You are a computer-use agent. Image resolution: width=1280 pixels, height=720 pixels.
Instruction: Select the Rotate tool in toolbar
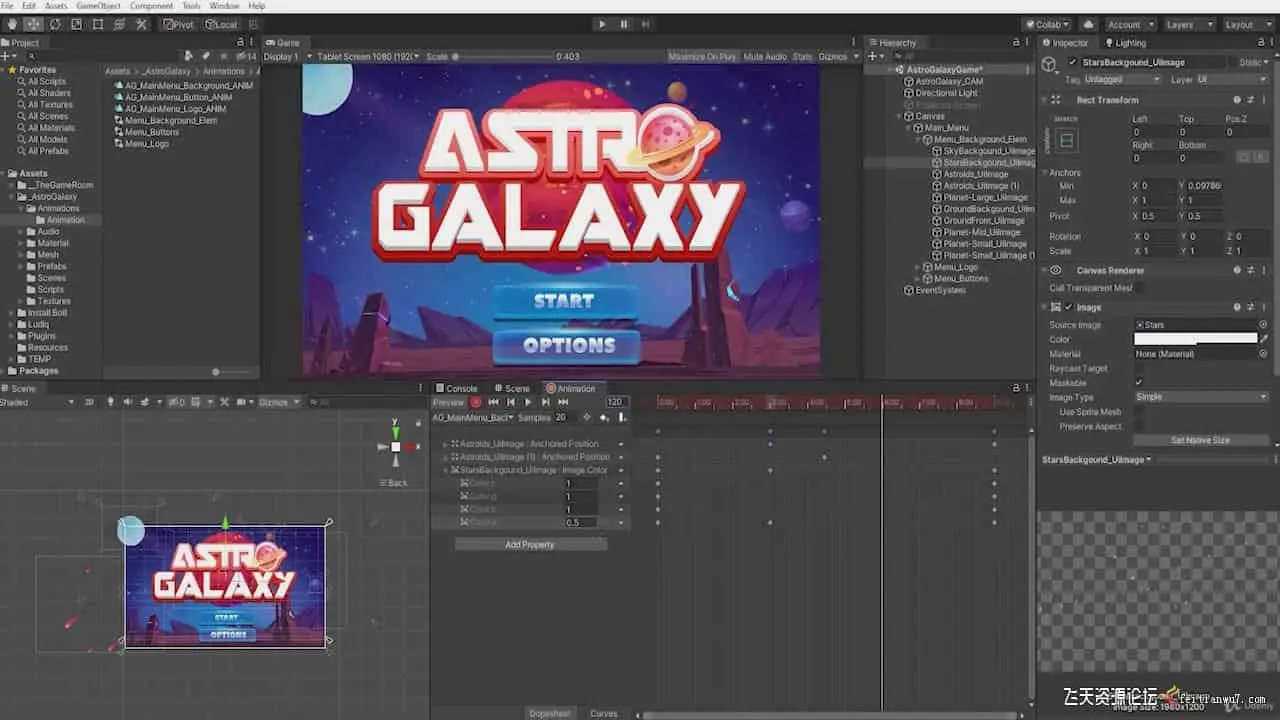pos(54,24)
